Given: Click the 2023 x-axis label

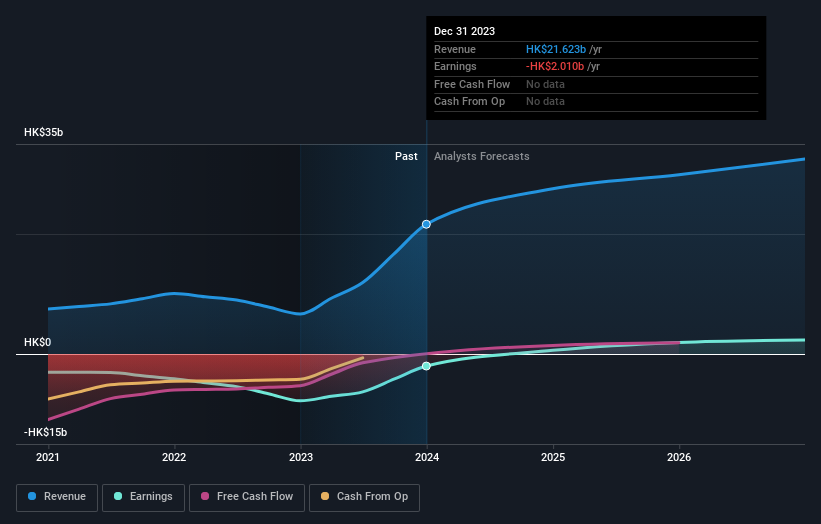Looking at the screenshot, I should (301, 458).
